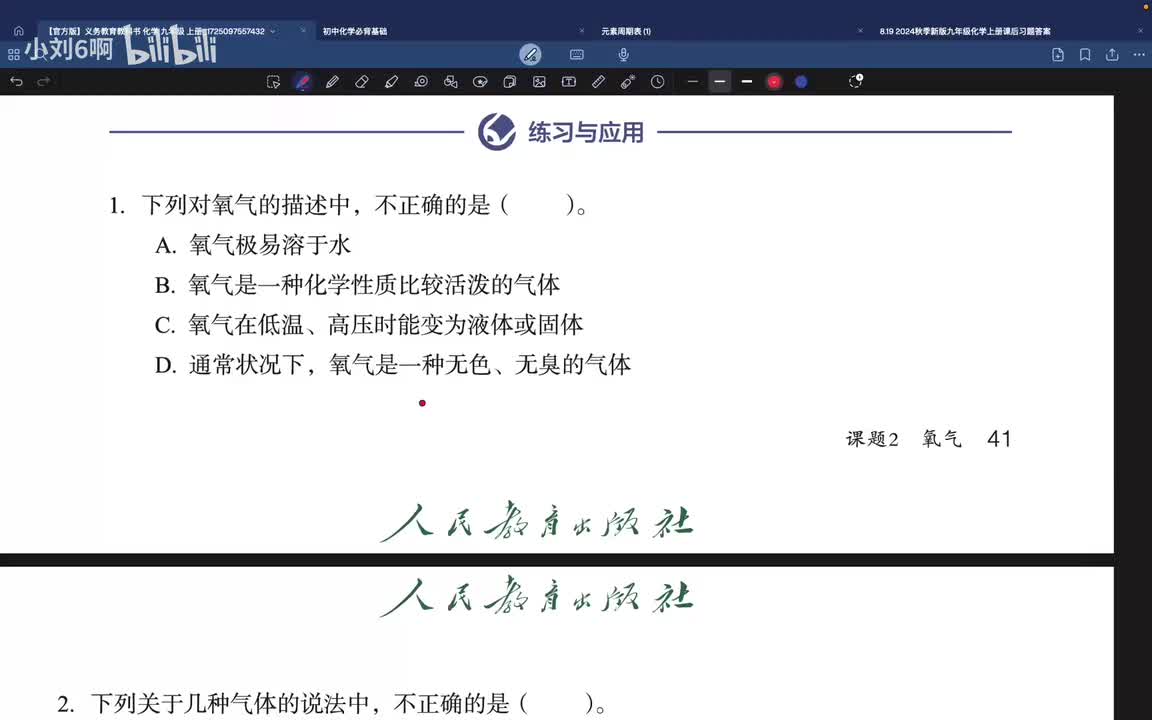The image size is (1152, 720).
Task: Choose the eraser tool
Action: [361, 82]
